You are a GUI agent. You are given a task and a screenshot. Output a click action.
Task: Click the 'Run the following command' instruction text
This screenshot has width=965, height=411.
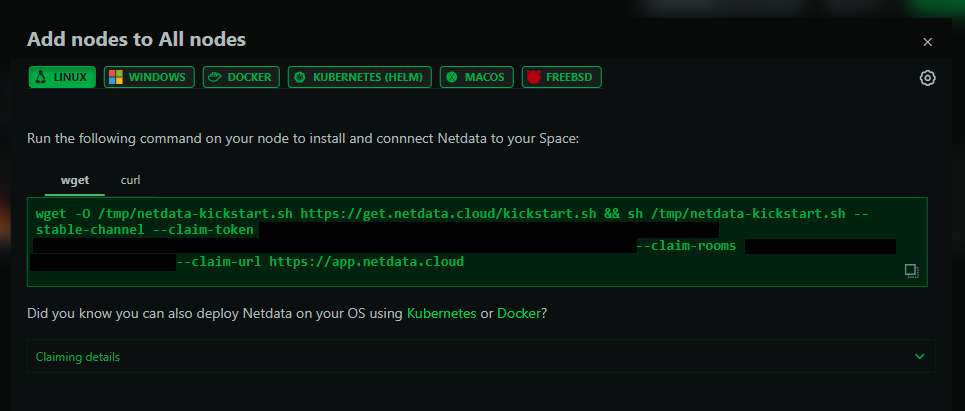(303, 138)
